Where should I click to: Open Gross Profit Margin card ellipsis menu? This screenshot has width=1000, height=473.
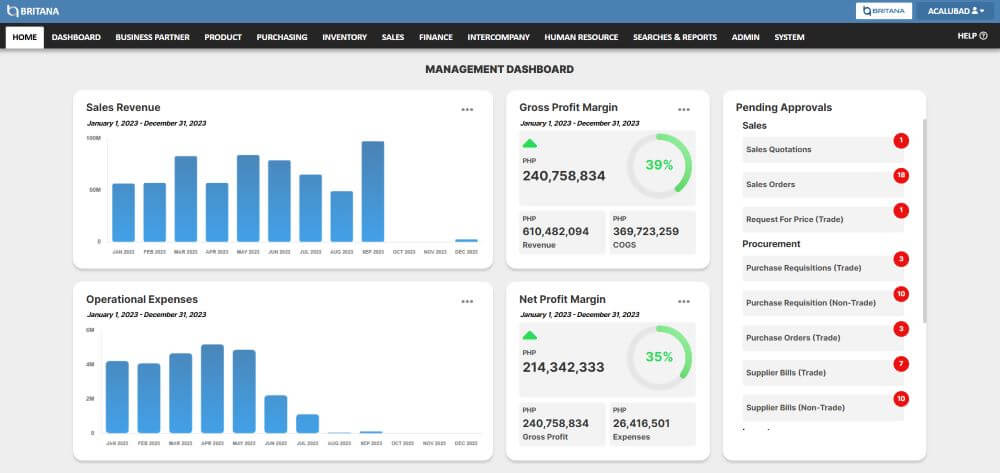(x=684, y=110)
